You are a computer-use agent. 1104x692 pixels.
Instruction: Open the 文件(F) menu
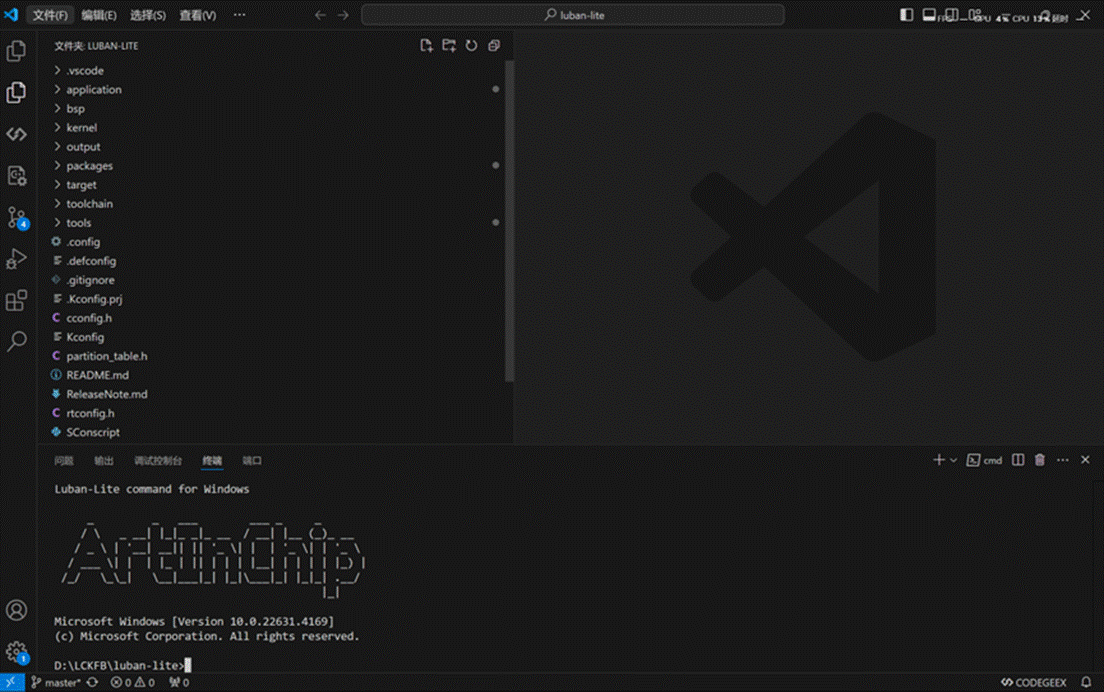(50, 15)
